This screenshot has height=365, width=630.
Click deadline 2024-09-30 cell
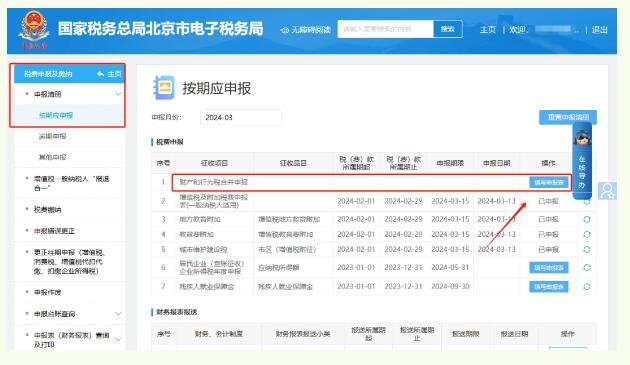450,287
